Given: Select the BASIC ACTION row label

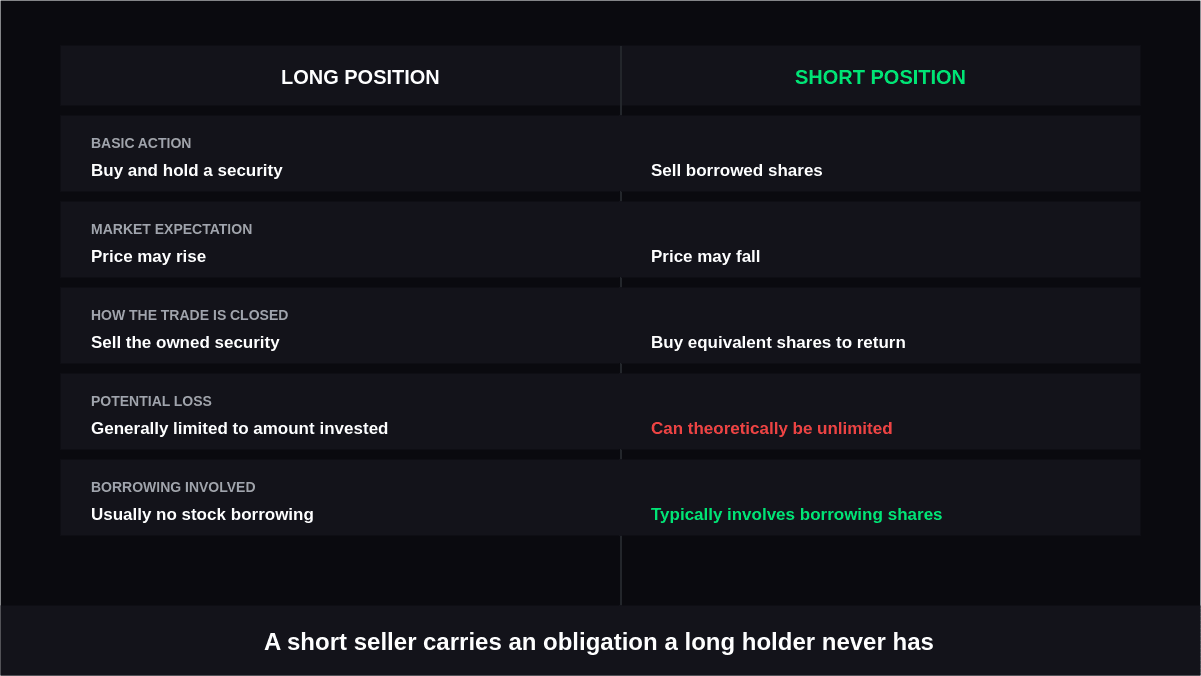Looking at the screenshot, I should coord(141,143).
